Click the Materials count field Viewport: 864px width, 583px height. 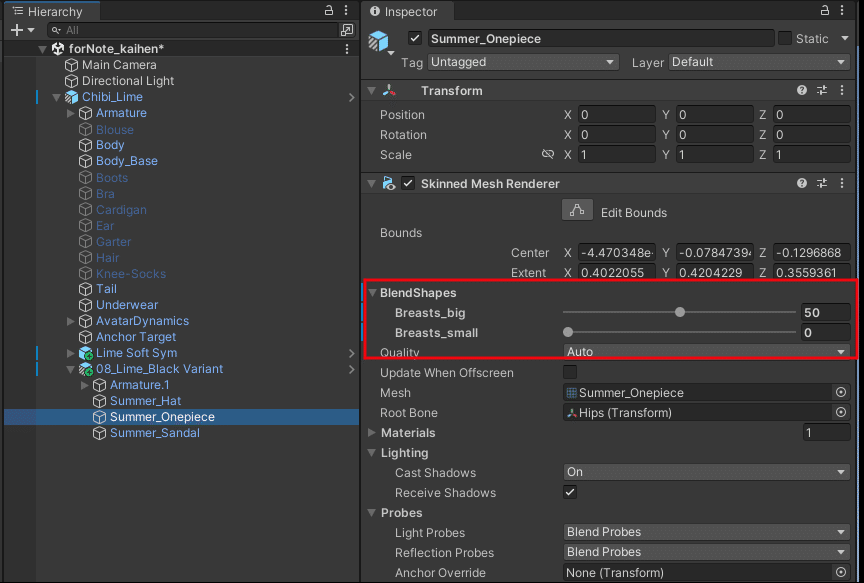(826, 433)
